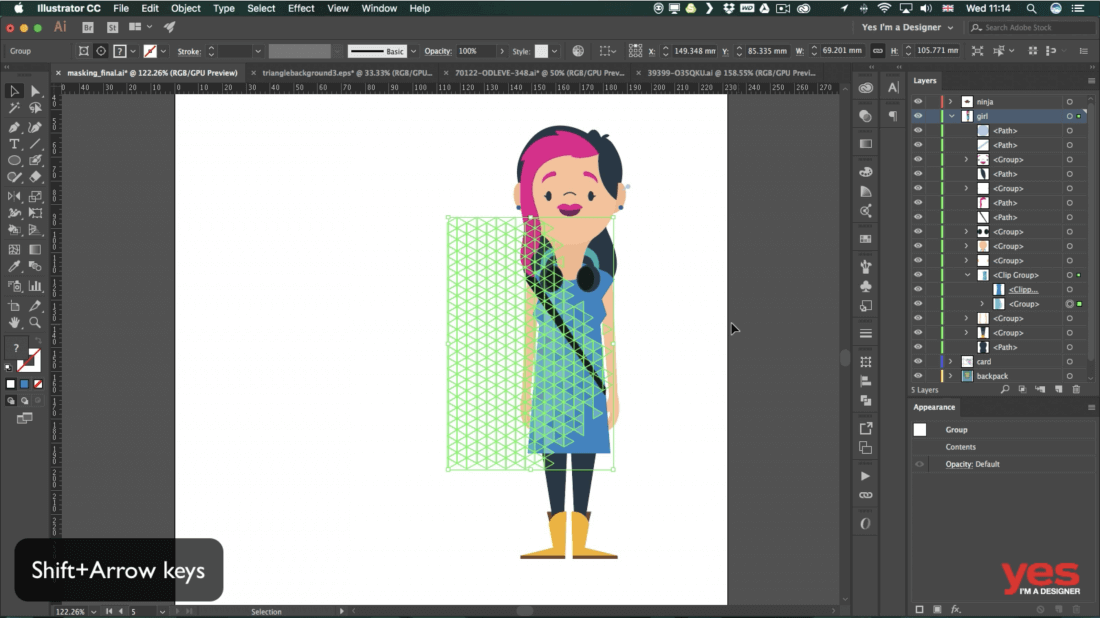Hide the backpack layer

click(x=918, y=376)
